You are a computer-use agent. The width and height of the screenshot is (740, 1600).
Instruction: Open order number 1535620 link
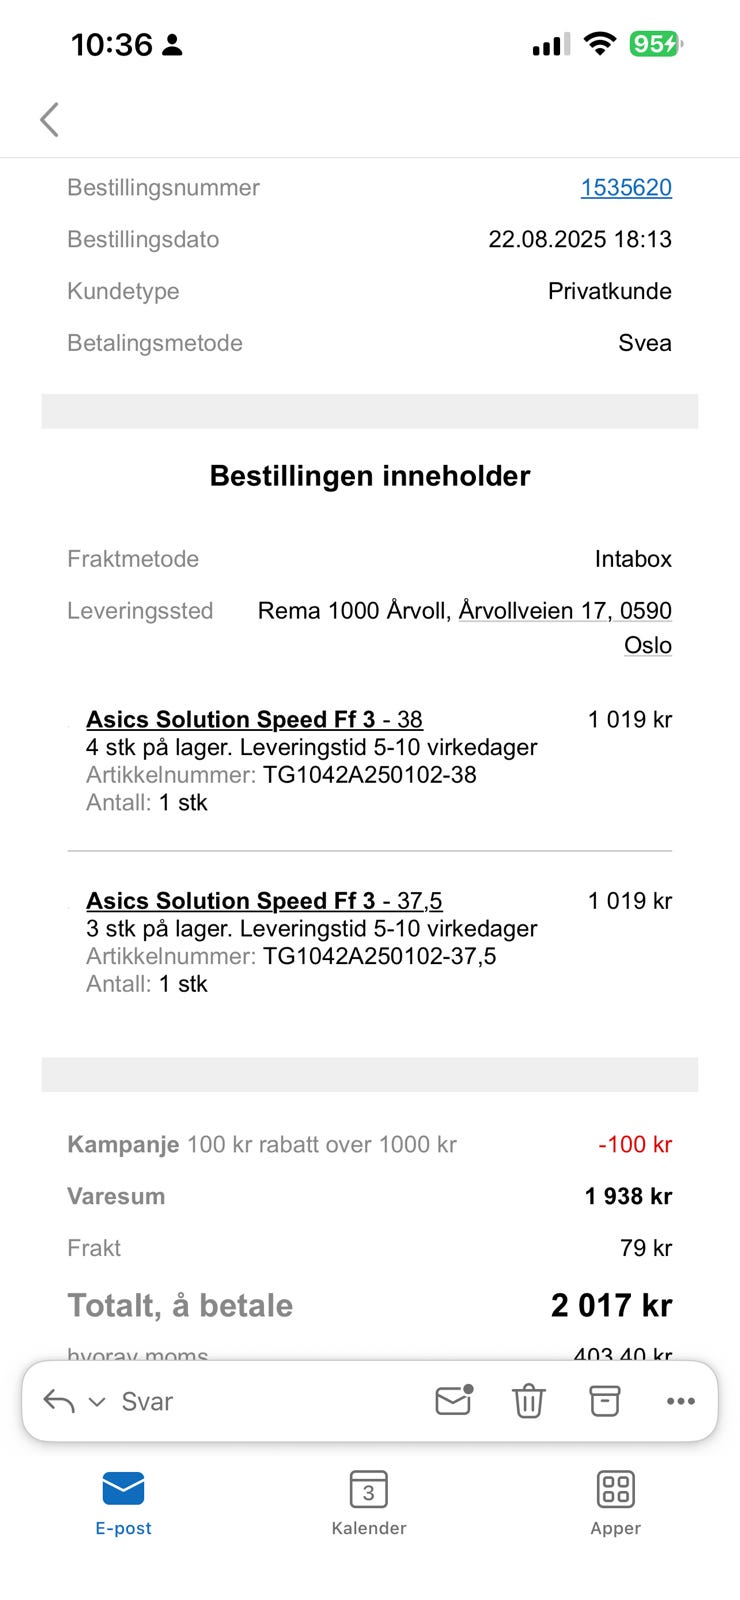point(626,188)
